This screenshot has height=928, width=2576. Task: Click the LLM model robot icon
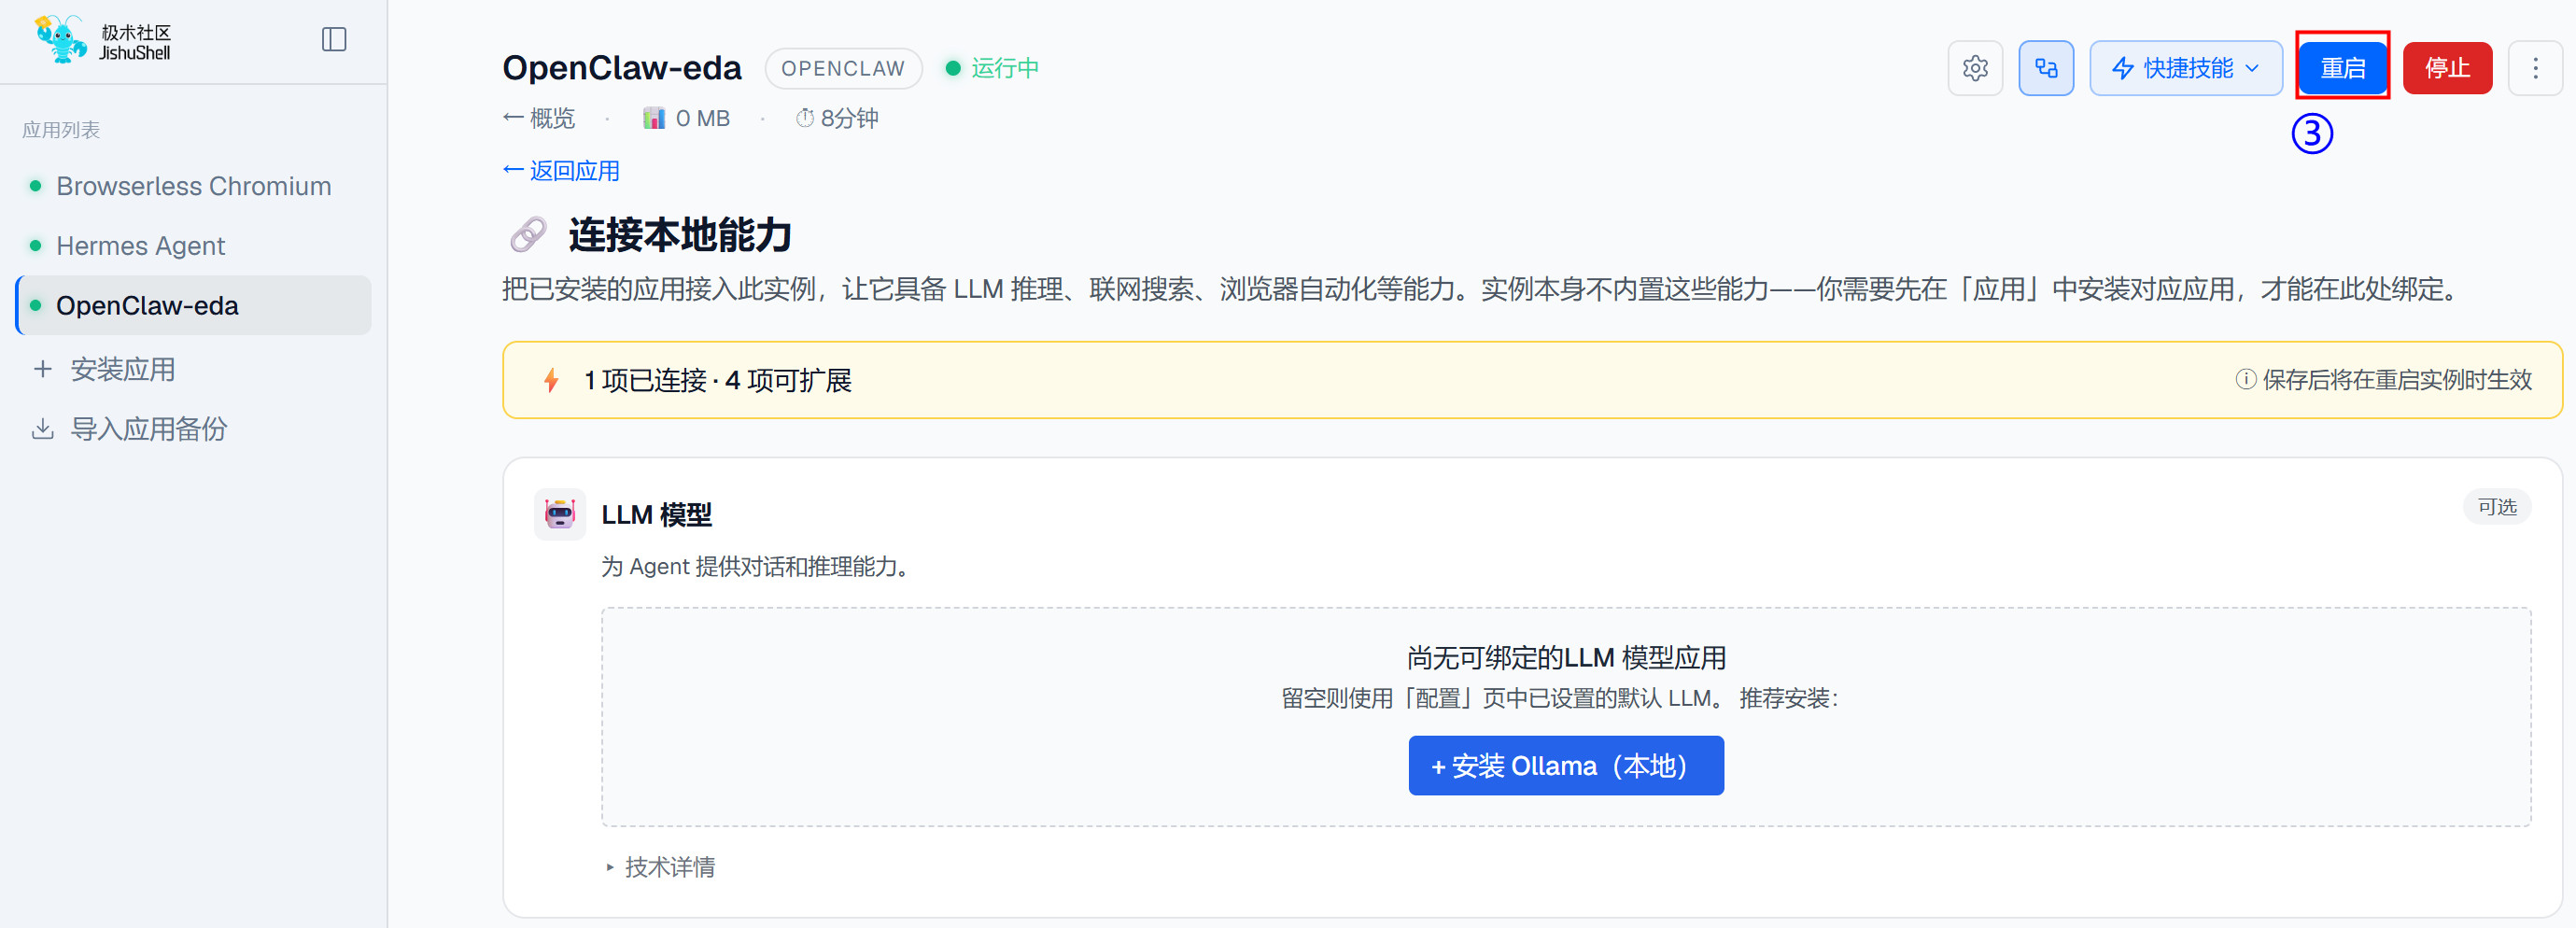(559, 514)
